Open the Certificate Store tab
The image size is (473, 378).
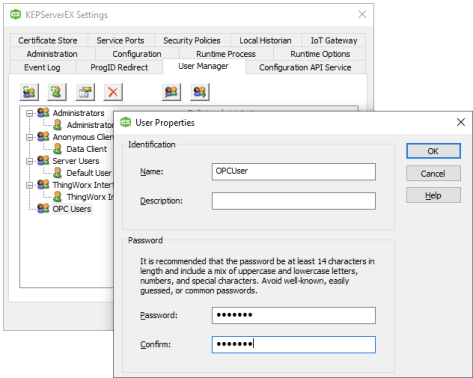tap(48, 40)
